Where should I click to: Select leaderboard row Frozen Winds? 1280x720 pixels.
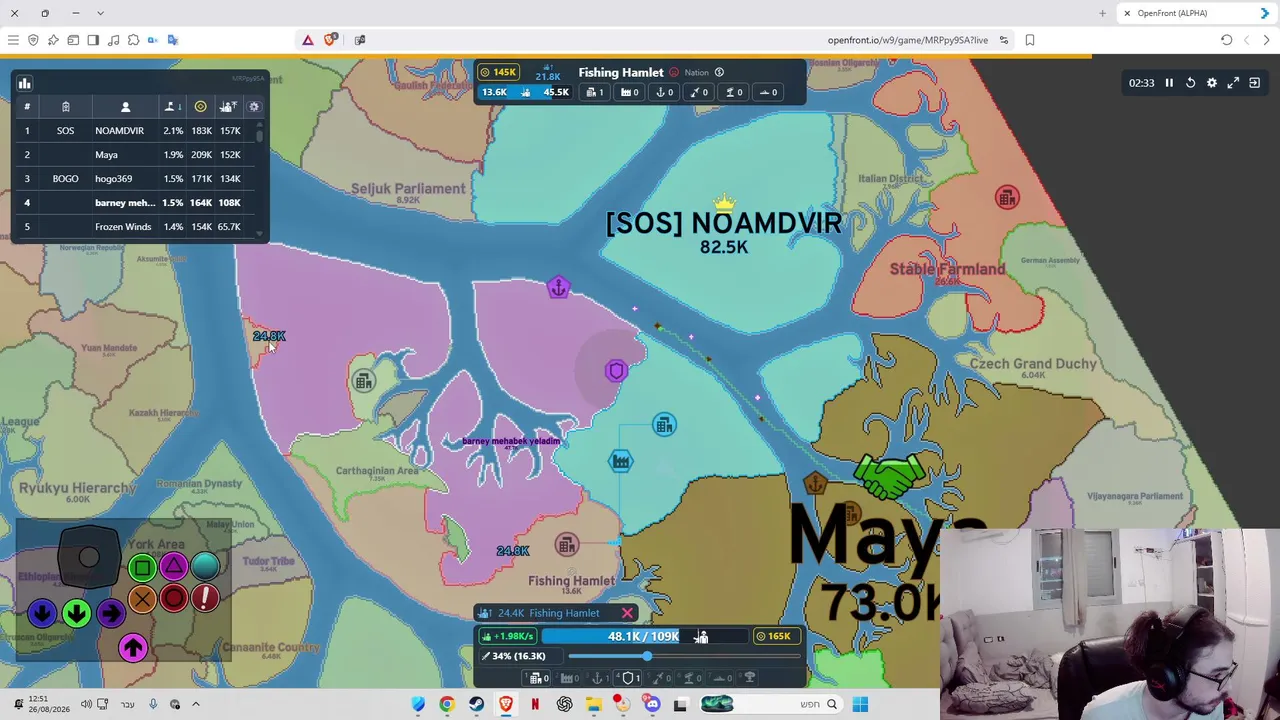[x=134, y=227]
